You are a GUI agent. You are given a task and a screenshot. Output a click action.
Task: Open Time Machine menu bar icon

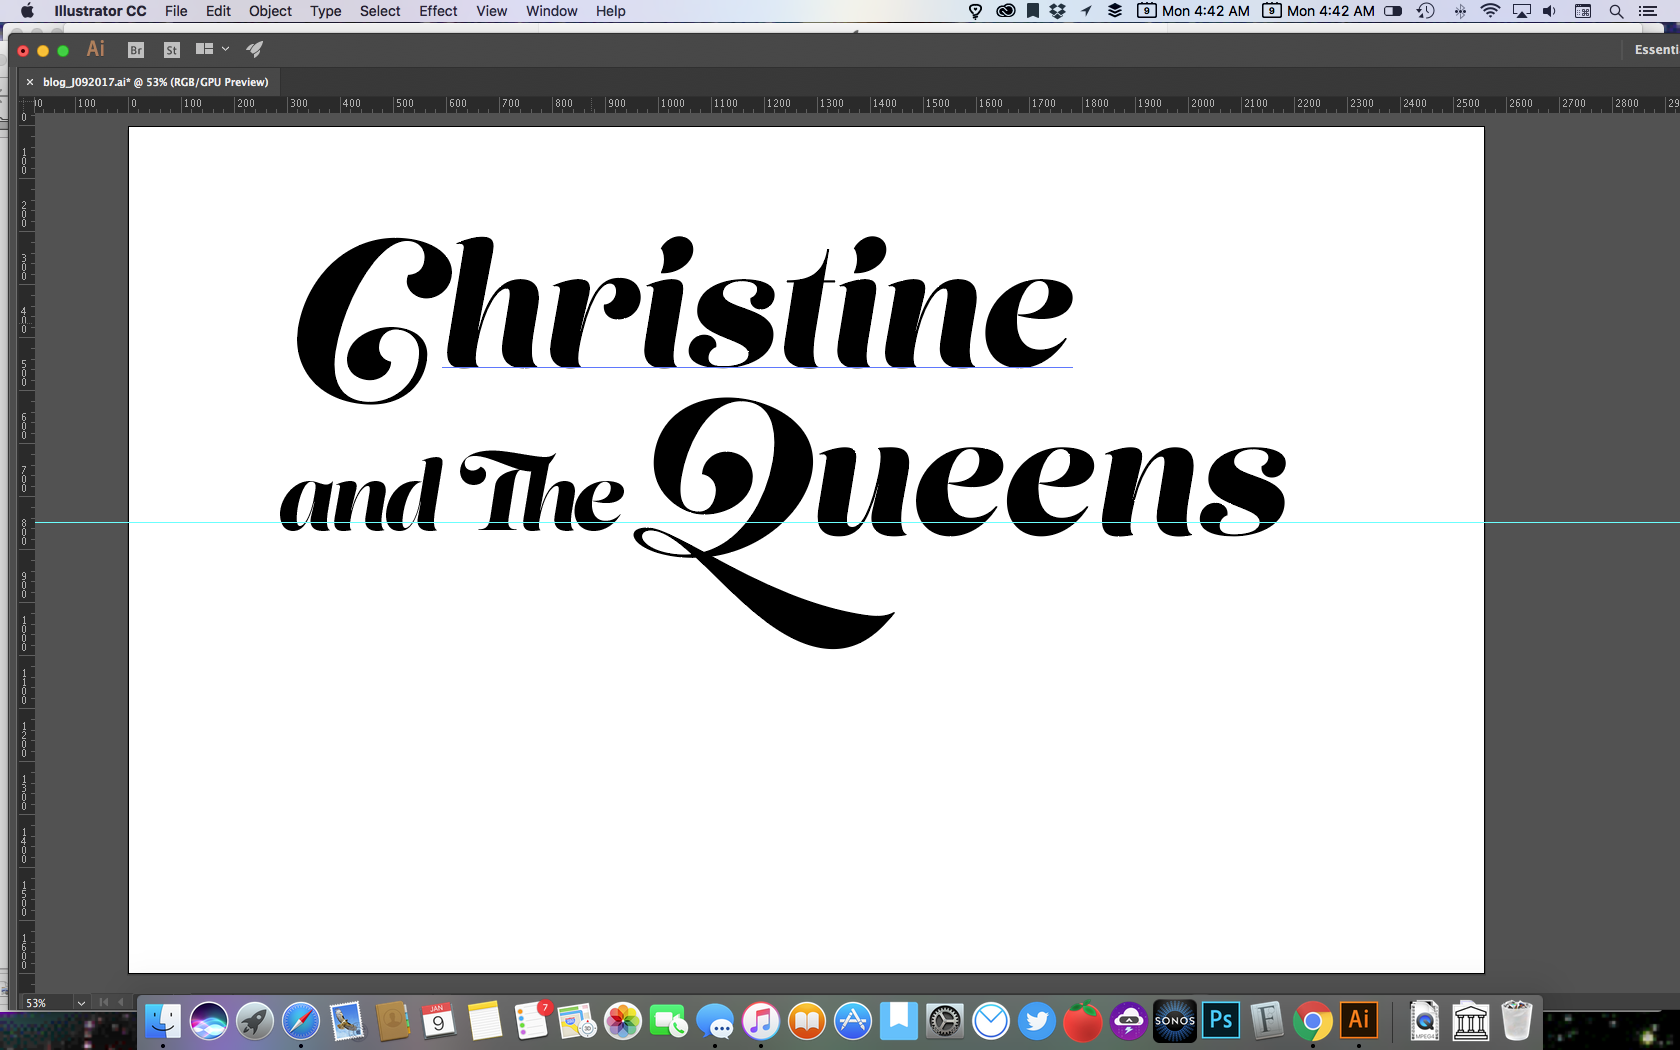tap(1426, 11)
